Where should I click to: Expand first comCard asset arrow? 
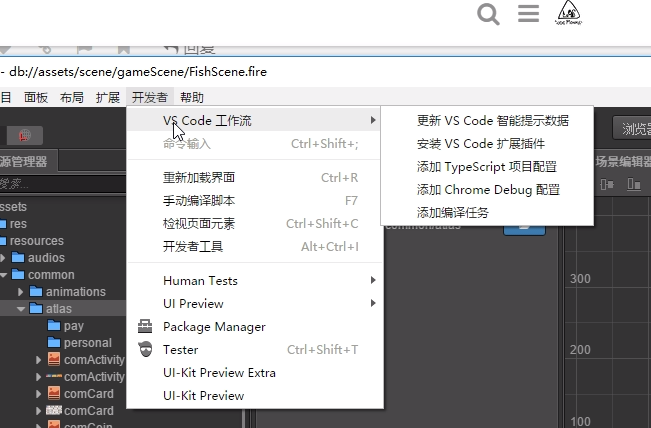click(39, 394)
